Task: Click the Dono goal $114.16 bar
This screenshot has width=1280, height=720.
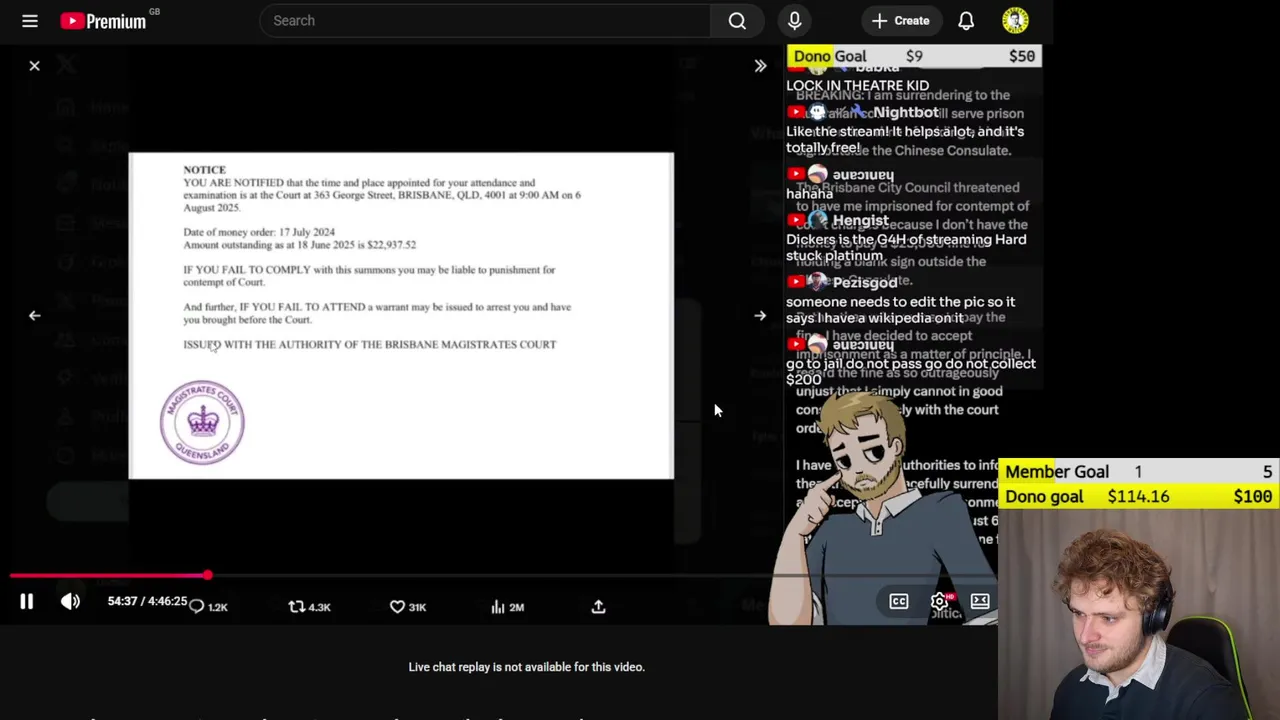Action: (x=1139, y=496)
